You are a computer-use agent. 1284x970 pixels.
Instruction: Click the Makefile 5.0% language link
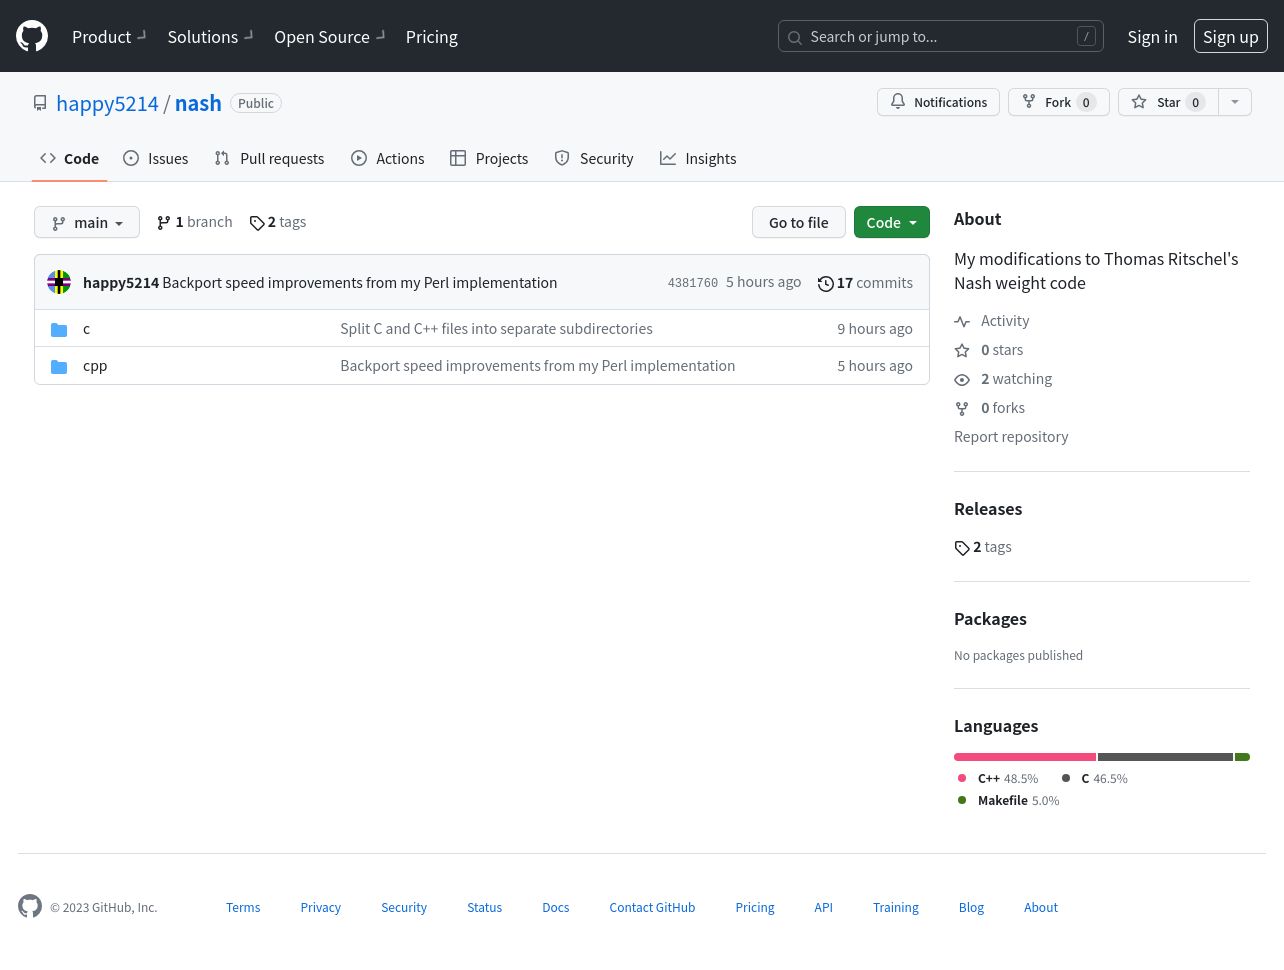tap(1008, 800)
